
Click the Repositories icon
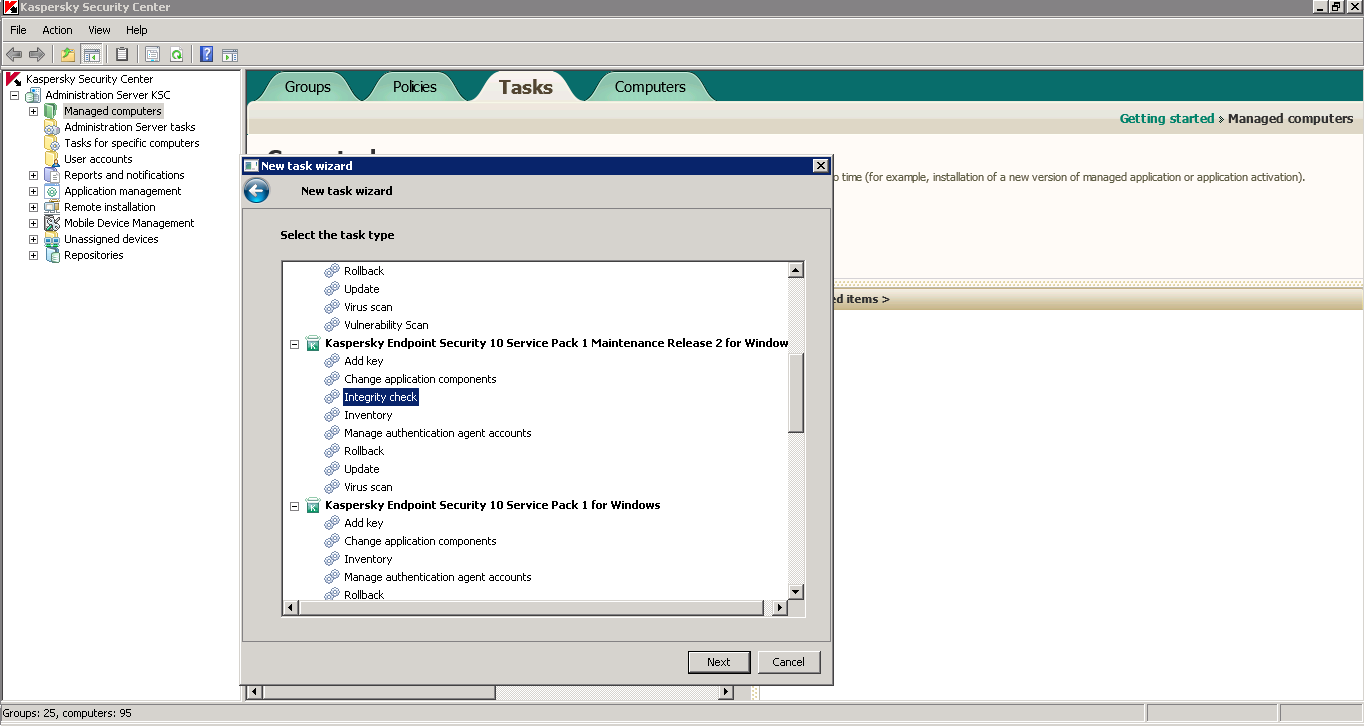[x=52, y=255]
